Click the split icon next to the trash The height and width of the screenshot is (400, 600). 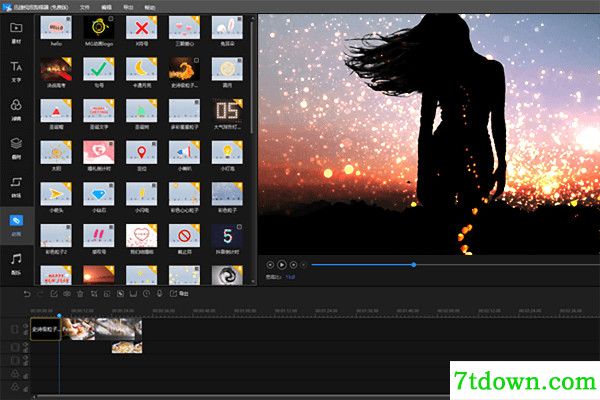pyautogui.click(x=67, y=294)
